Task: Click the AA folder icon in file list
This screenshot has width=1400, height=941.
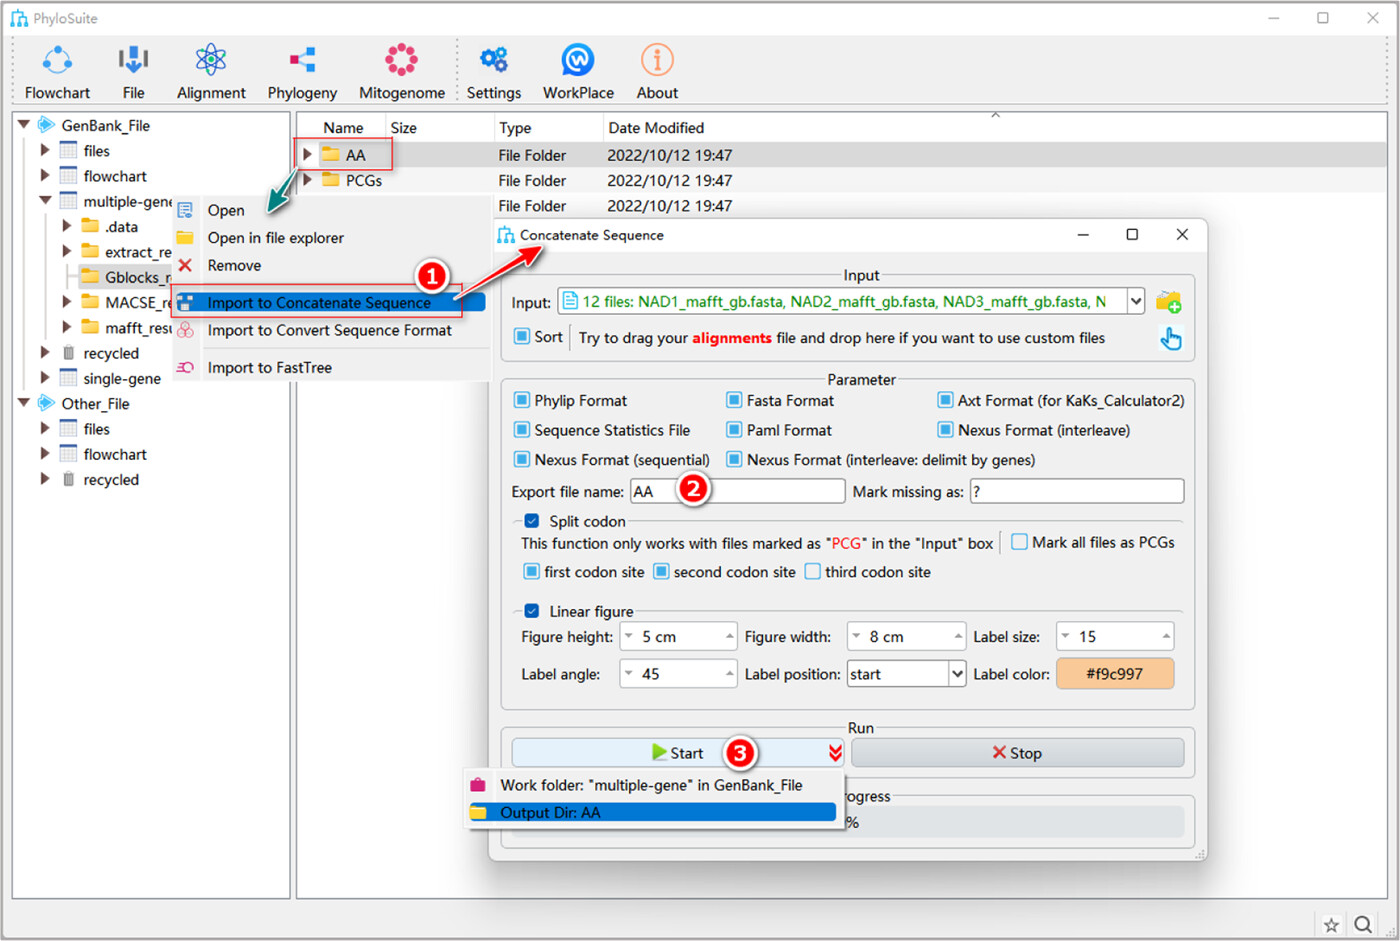Action: click(331, 155)
